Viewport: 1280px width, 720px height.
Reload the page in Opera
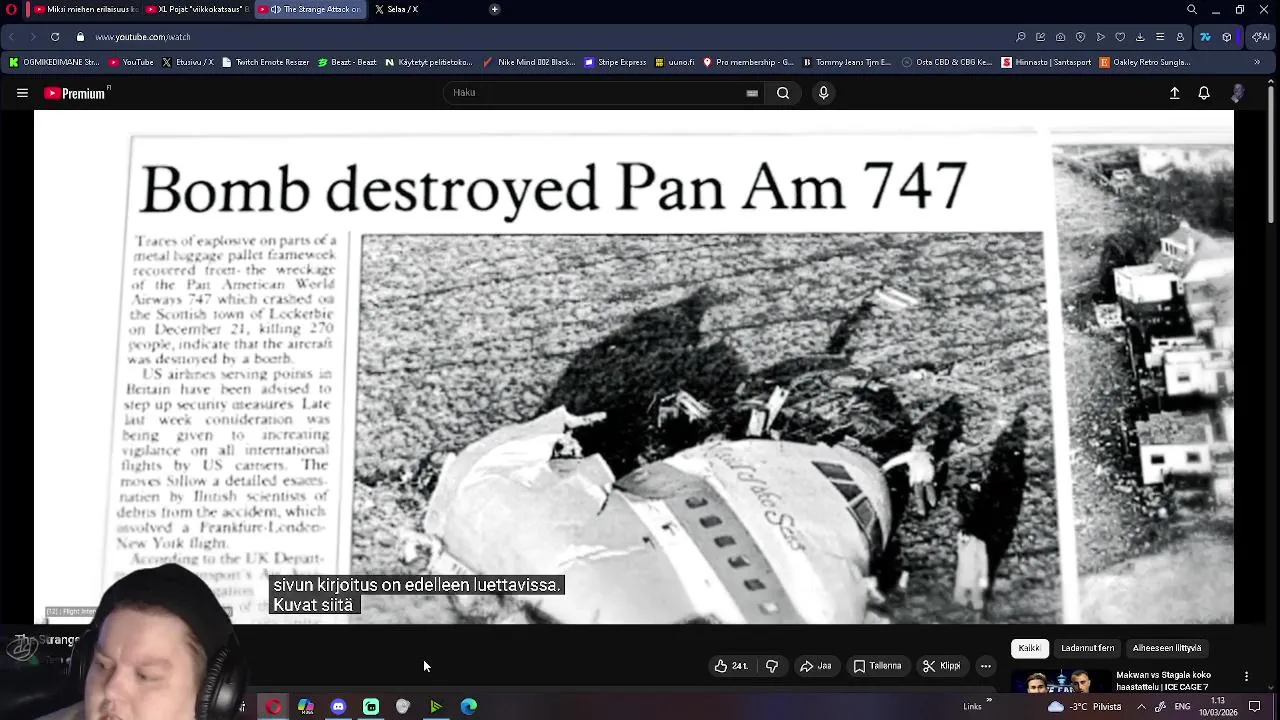[x=55, y=37]
